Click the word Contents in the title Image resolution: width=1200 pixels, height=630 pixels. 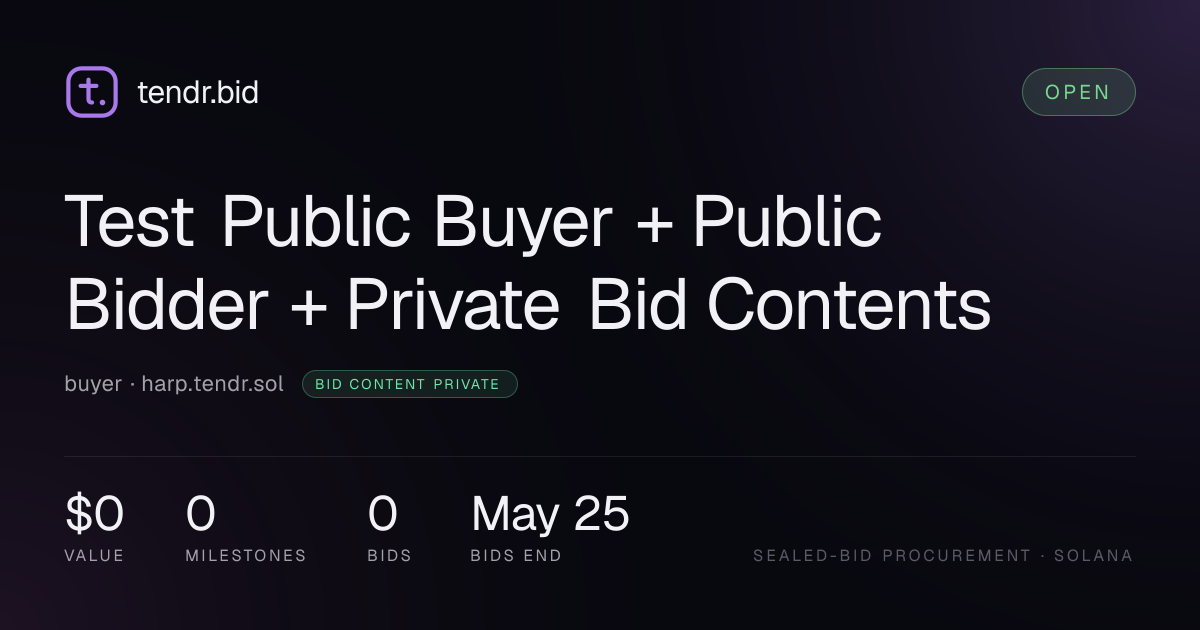click(849, 305)
